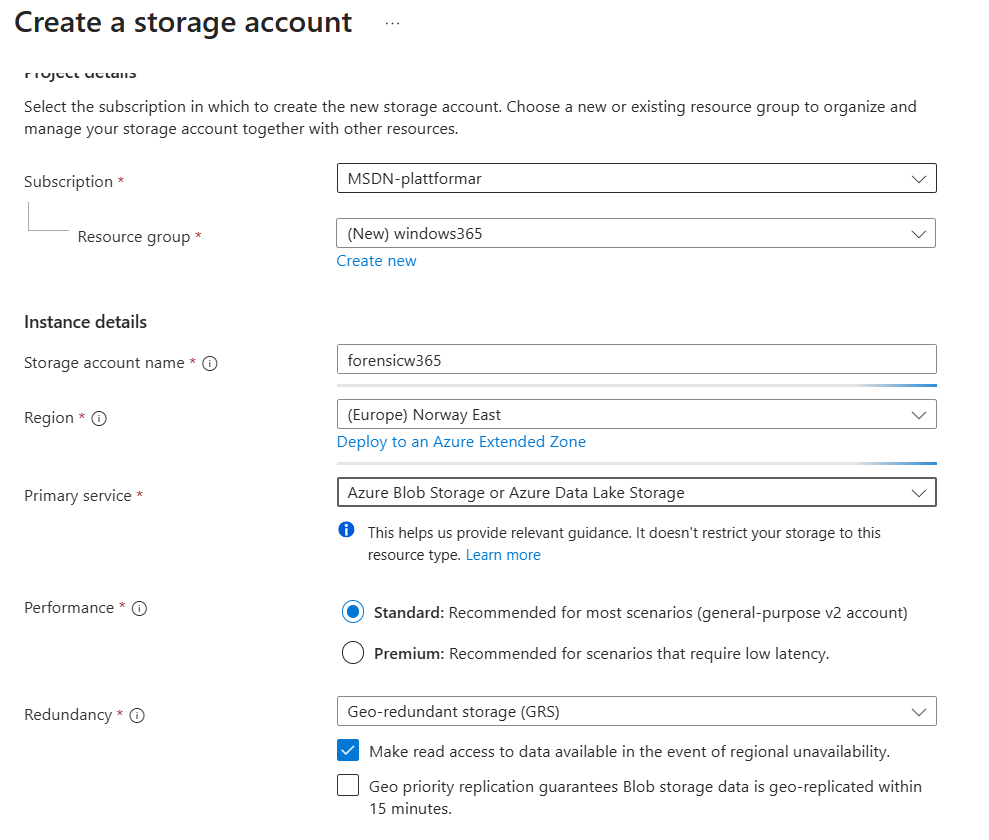The width and height of the screenshot is (989, 840).
Task: Show info tooltip for Redundancy
Action: [x=137, y=715]
